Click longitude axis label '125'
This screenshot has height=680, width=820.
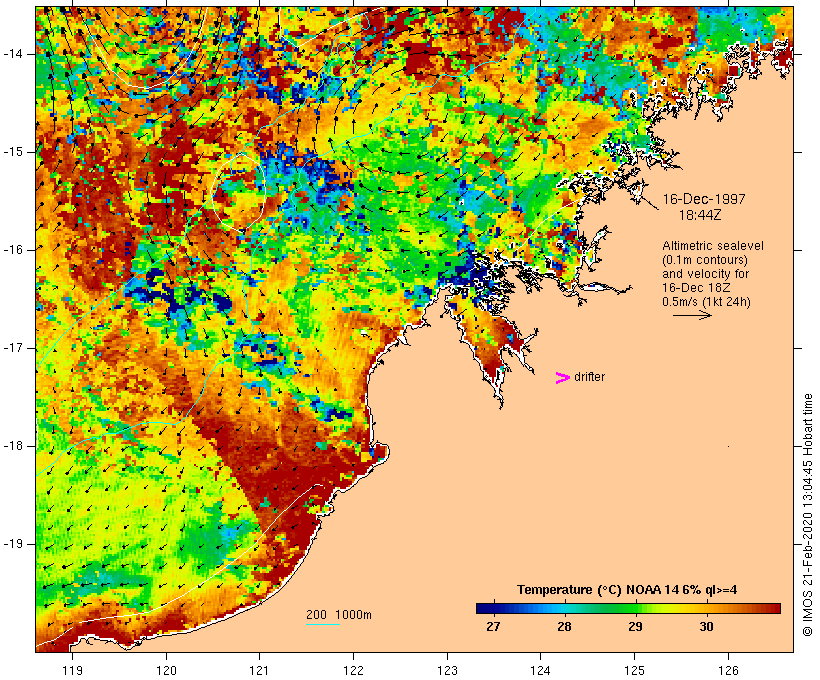(634, 670)
